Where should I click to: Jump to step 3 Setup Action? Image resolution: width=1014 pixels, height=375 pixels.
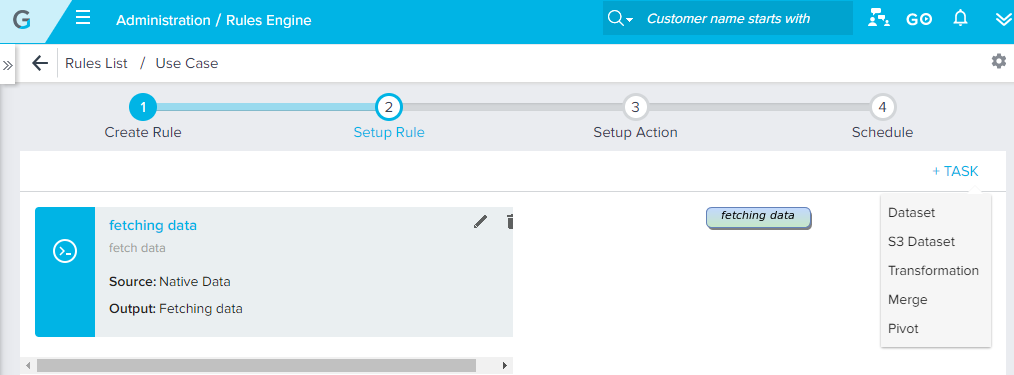point(635,107)
